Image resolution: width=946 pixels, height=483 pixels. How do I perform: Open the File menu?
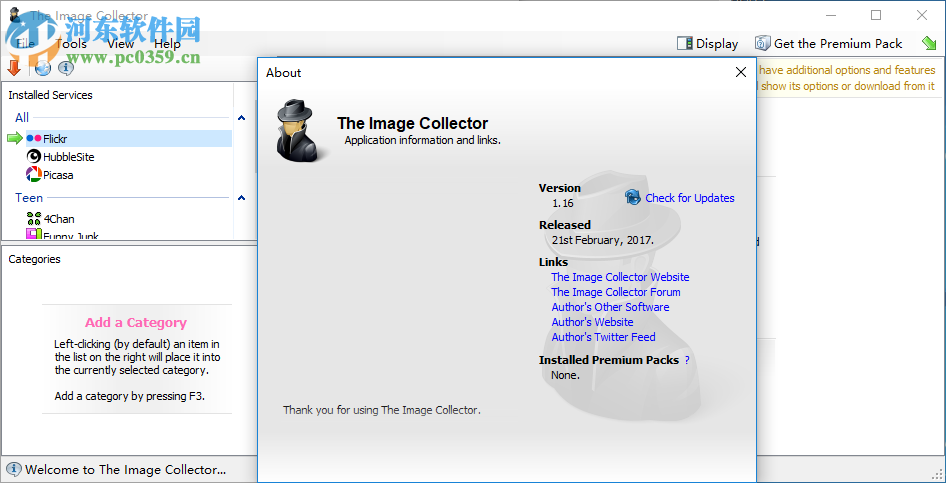25,43
